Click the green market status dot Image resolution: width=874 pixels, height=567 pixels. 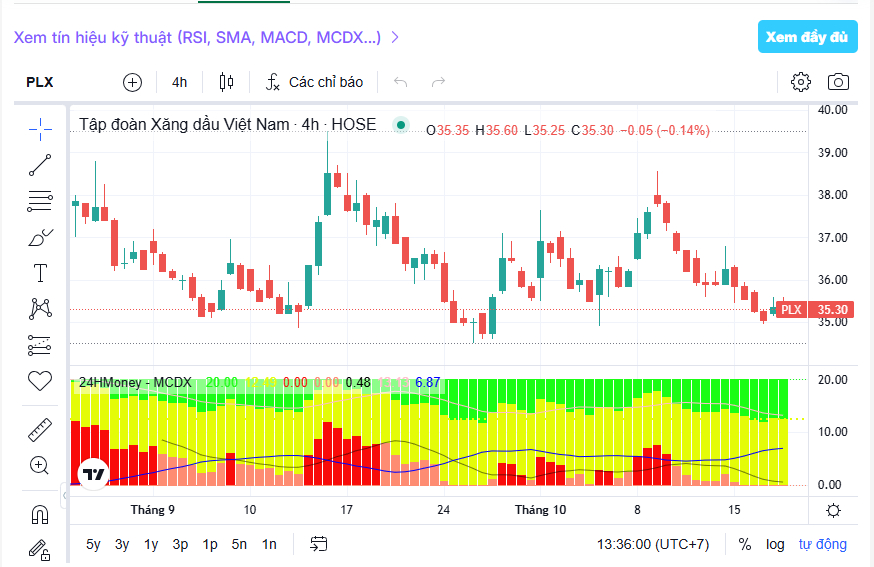(400, 125)
